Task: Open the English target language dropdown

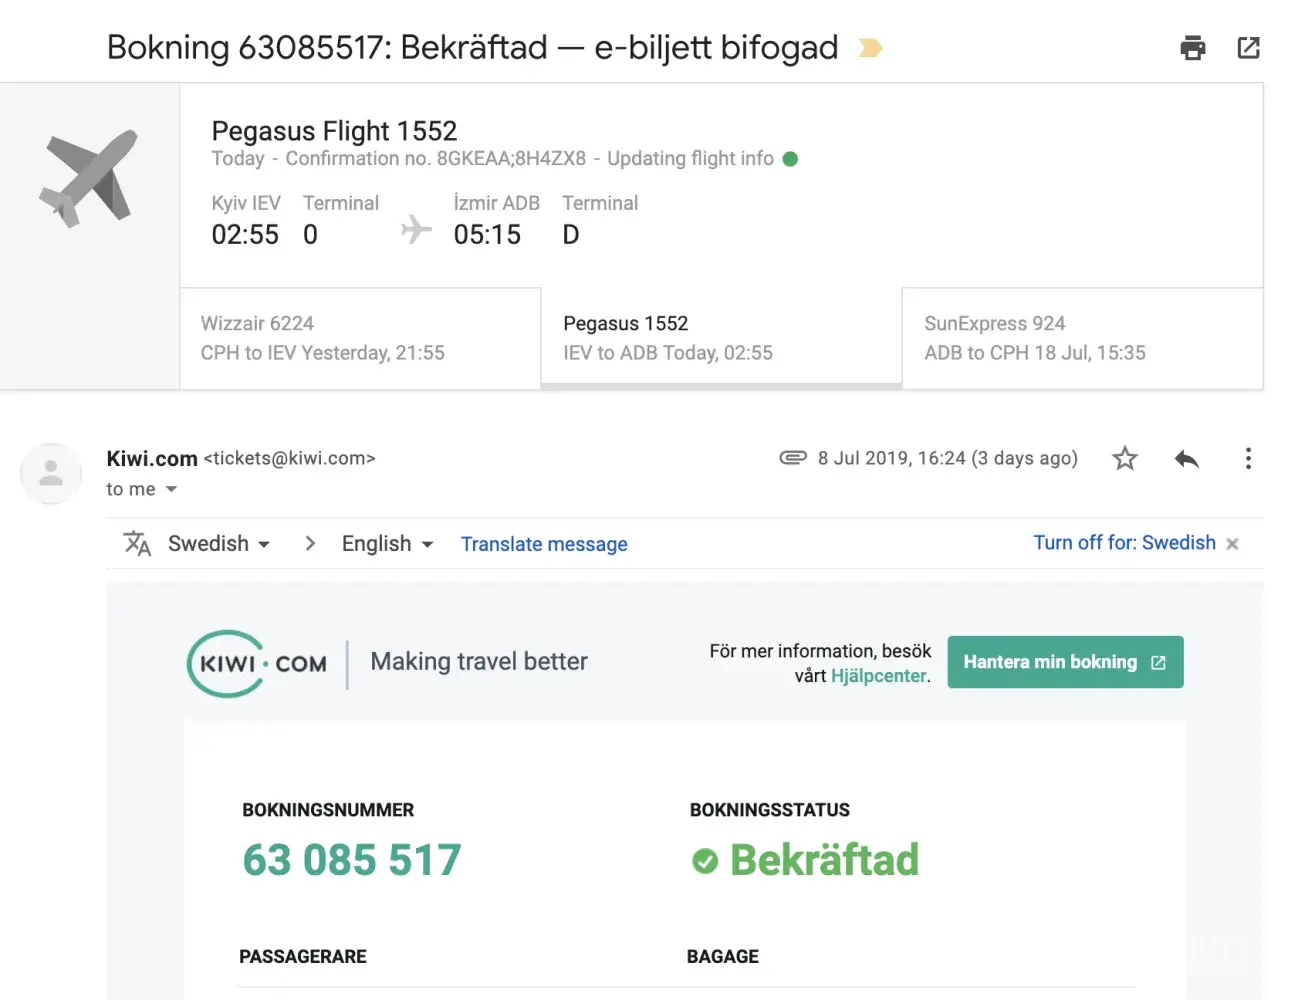Action: tap(387, 543)
